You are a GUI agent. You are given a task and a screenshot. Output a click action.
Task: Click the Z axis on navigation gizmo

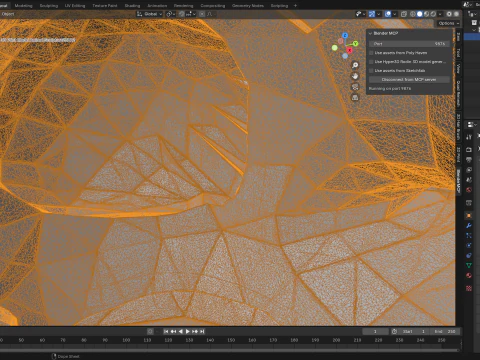(345, 35)
